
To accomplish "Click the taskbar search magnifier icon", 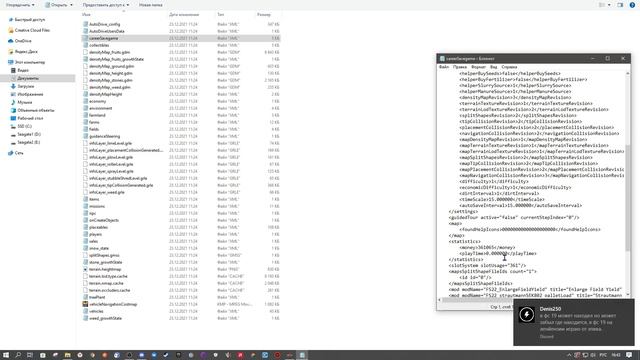I will point(18,355).
